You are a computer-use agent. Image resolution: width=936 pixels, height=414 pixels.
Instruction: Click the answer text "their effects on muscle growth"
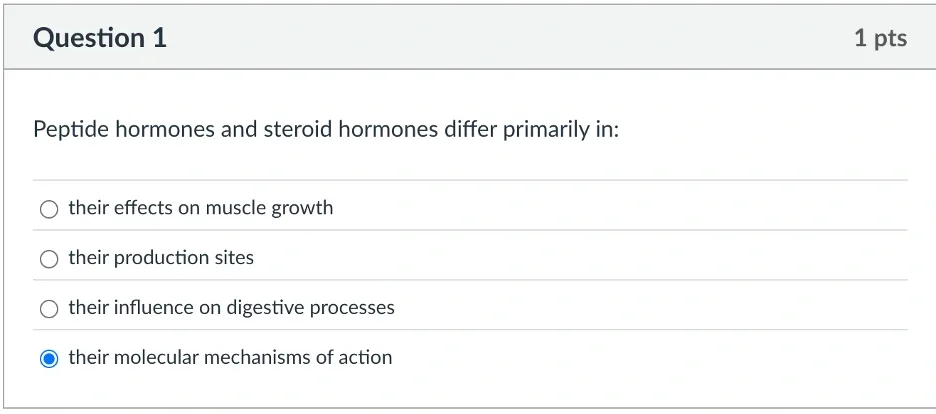tap(200, 208)
